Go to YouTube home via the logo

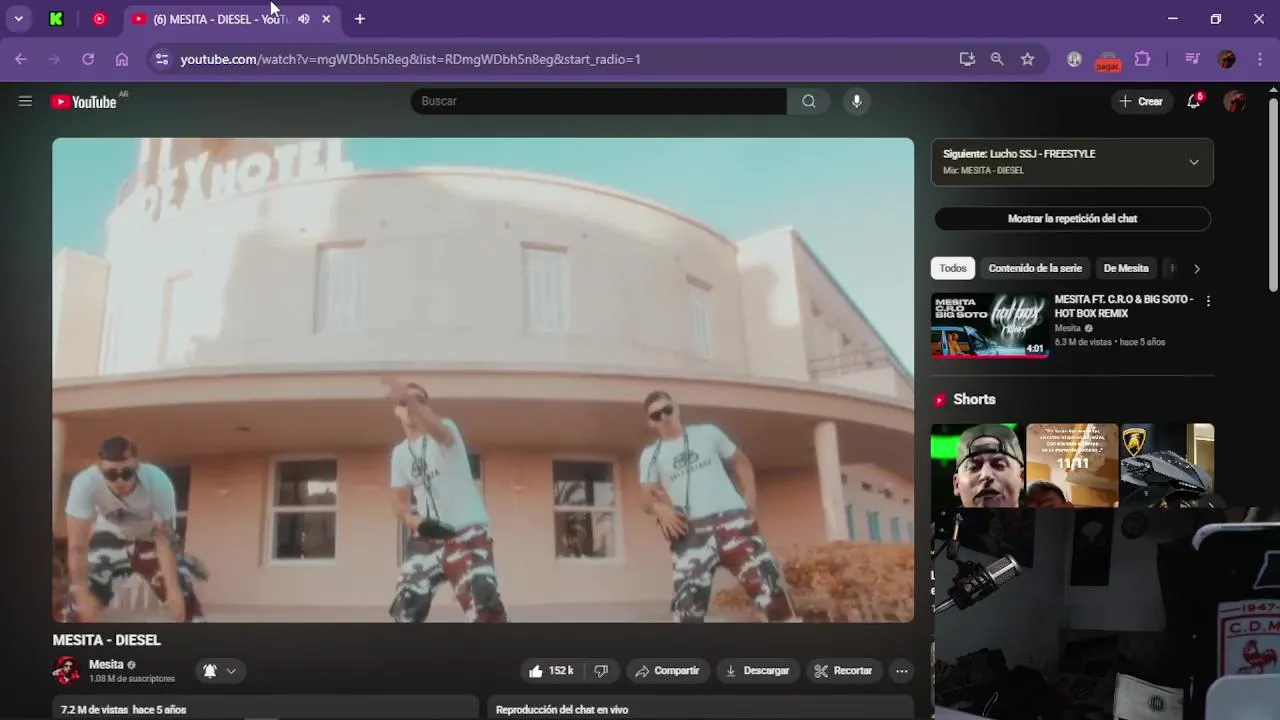(84, 101)
